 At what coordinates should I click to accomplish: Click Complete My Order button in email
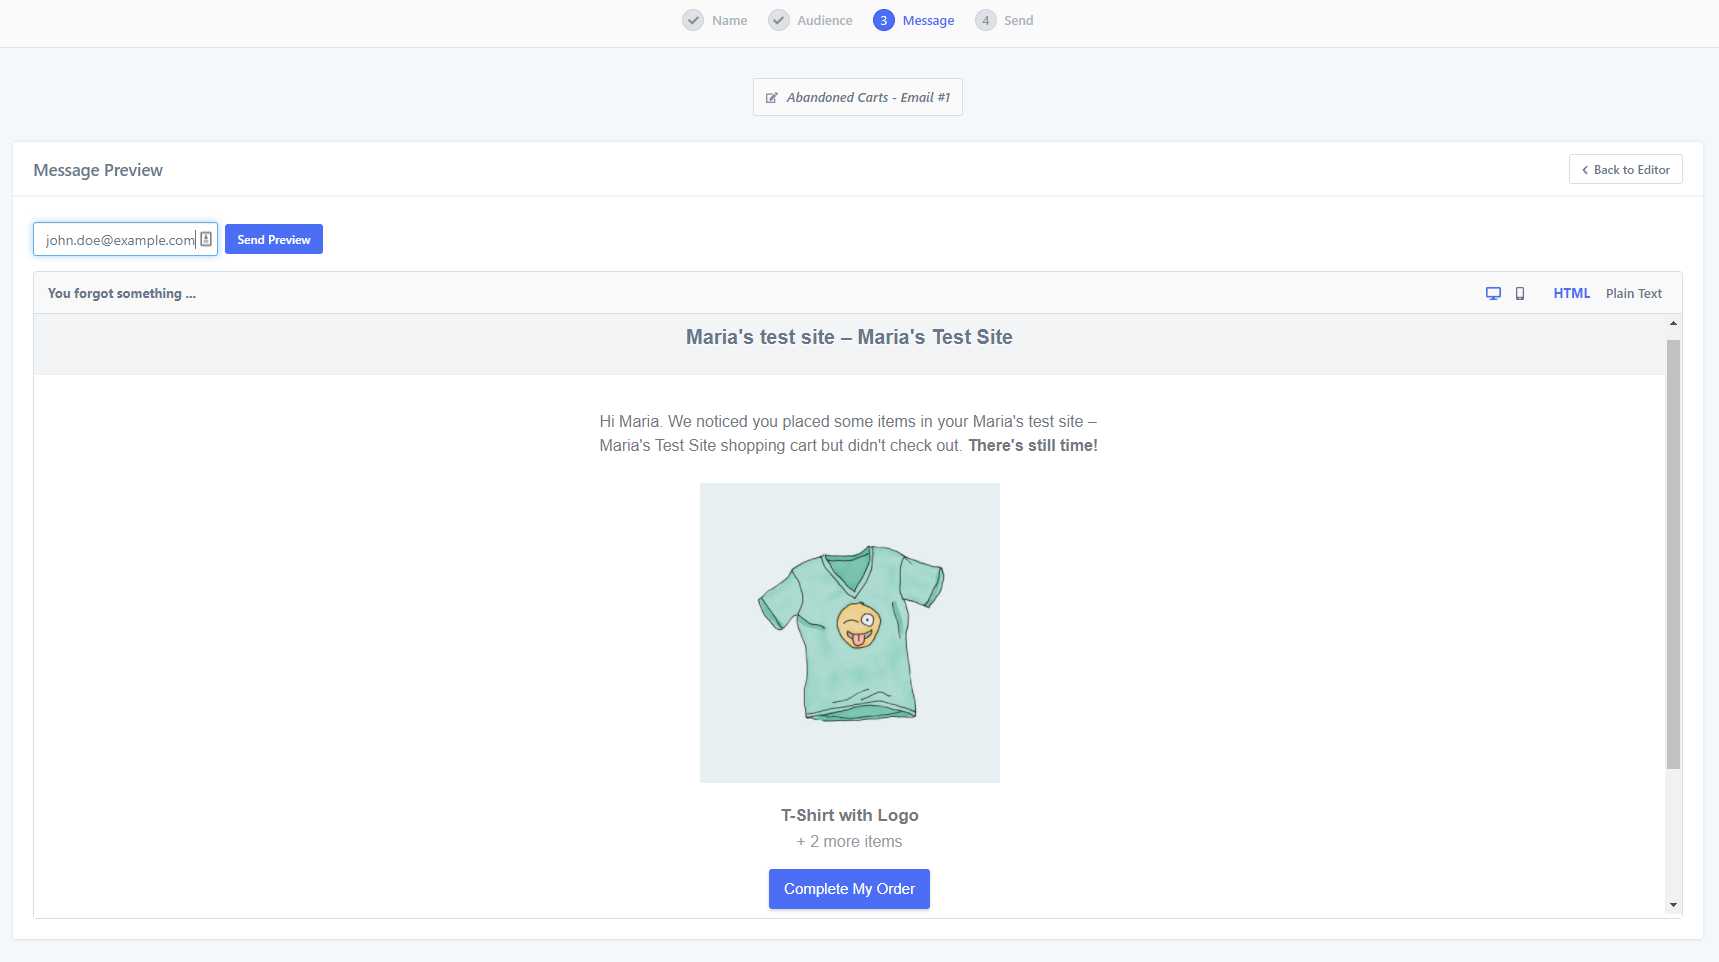pos(849,889)
